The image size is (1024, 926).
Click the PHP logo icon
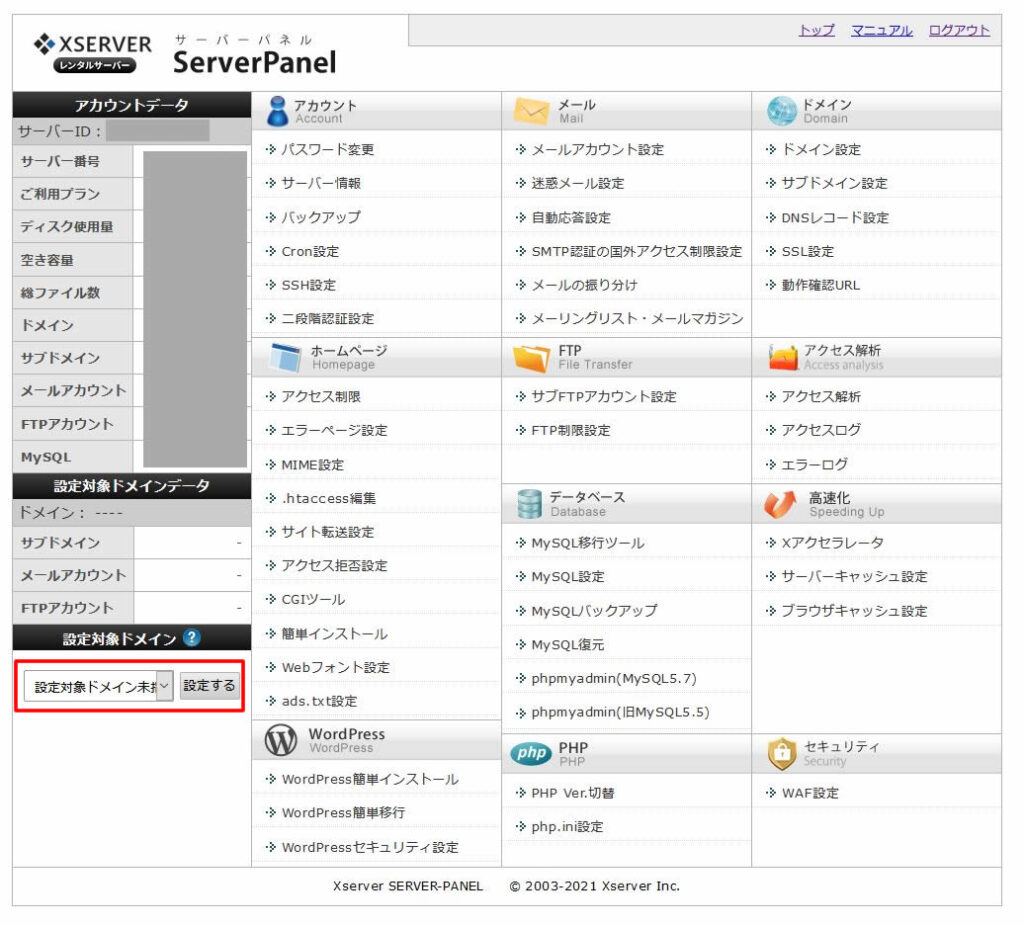(531, 754)
